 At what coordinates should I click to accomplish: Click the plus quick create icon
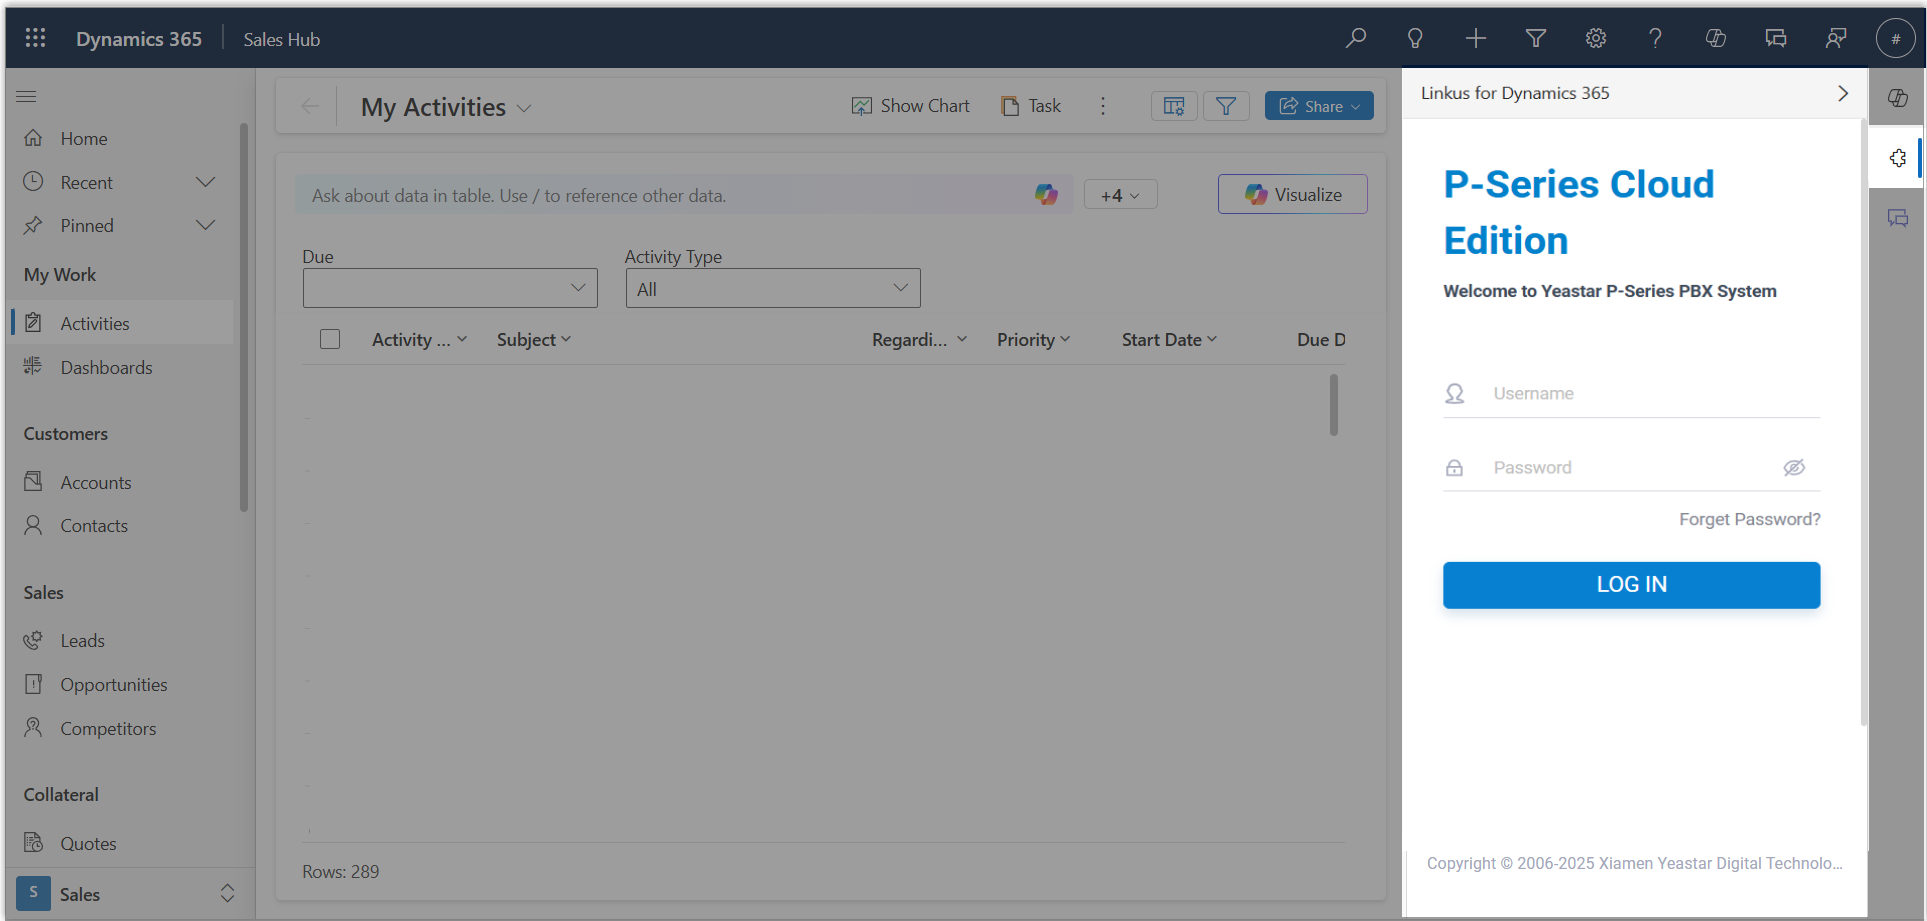click(x=1476, y=38)
